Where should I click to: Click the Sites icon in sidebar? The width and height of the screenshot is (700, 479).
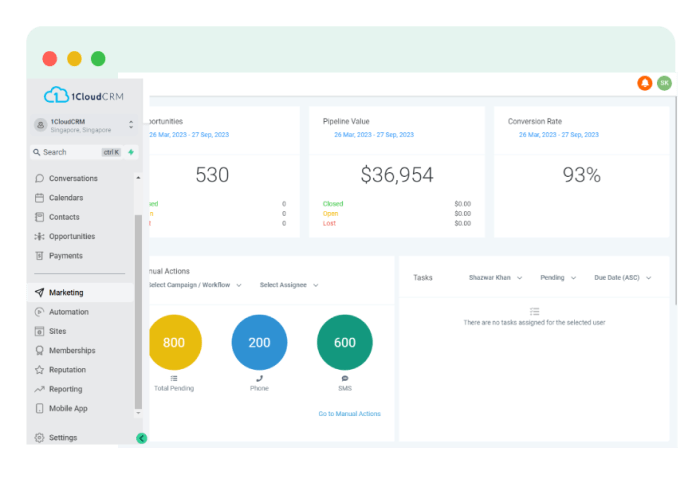click(x=39, y=331)
